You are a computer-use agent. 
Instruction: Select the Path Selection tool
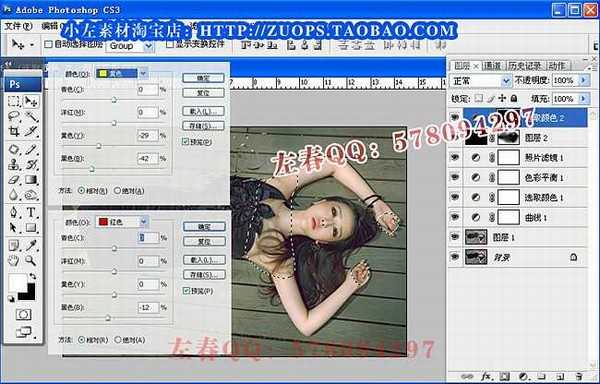pyautogui.click(x=14, y=228)
